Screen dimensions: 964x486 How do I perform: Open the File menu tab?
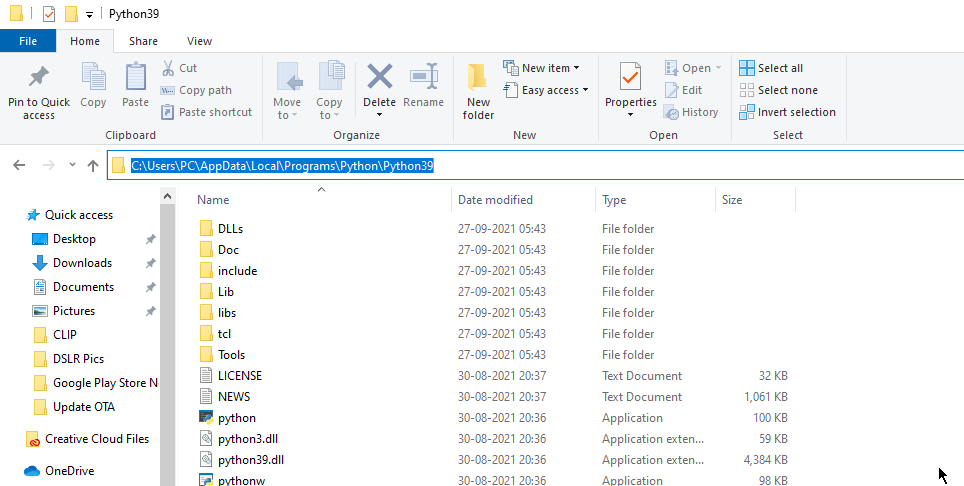(28, 41)
